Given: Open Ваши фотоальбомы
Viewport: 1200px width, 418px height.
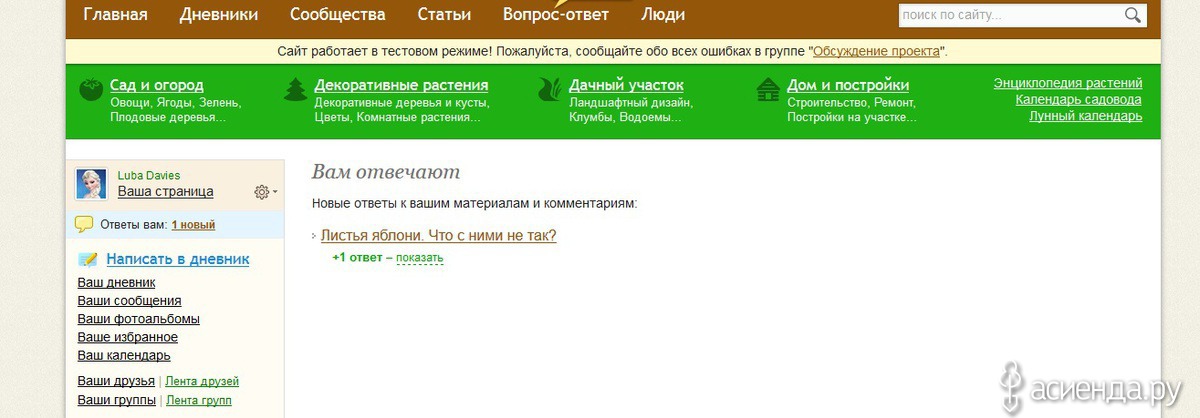Looking at the screenshot, I should pos(139,319).
